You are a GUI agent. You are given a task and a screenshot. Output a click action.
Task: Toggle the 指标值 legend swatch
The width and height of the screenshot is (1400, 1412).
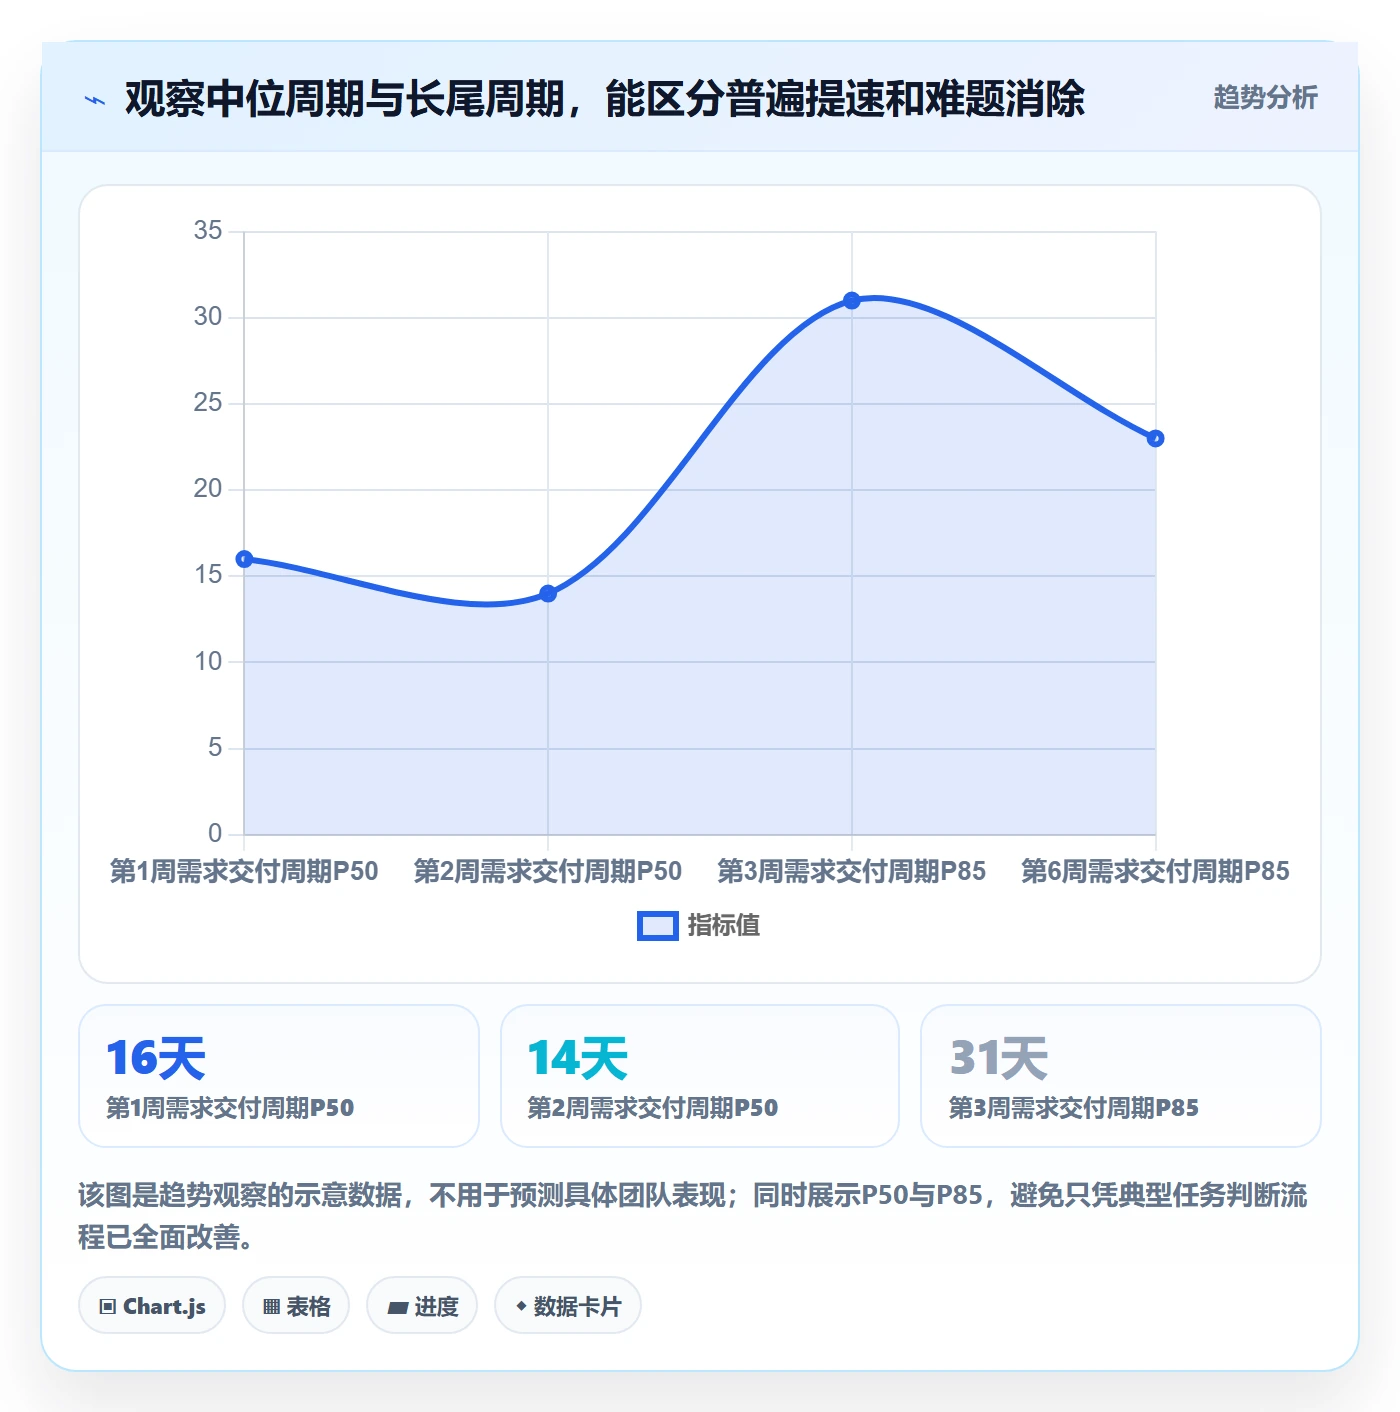(x=658, y=926)
